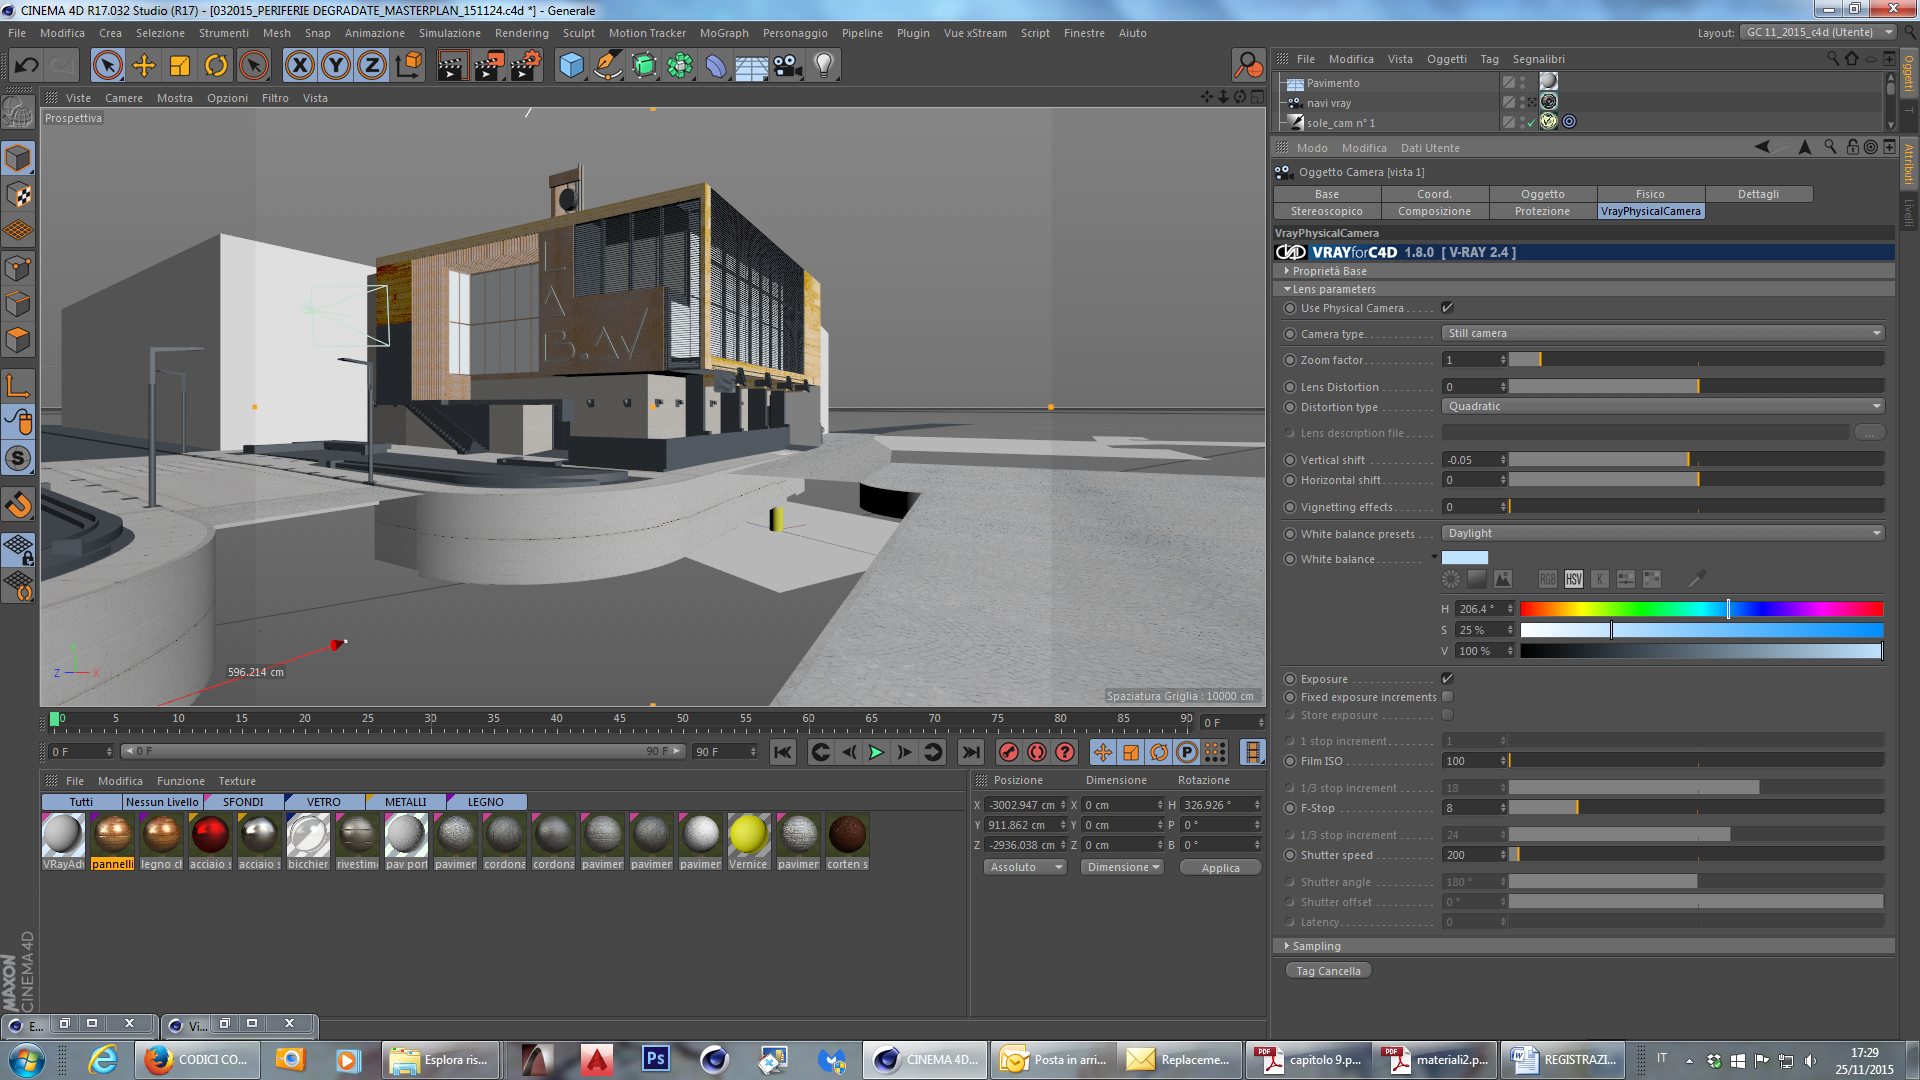Open the render settings clapperboard icon

525,66
